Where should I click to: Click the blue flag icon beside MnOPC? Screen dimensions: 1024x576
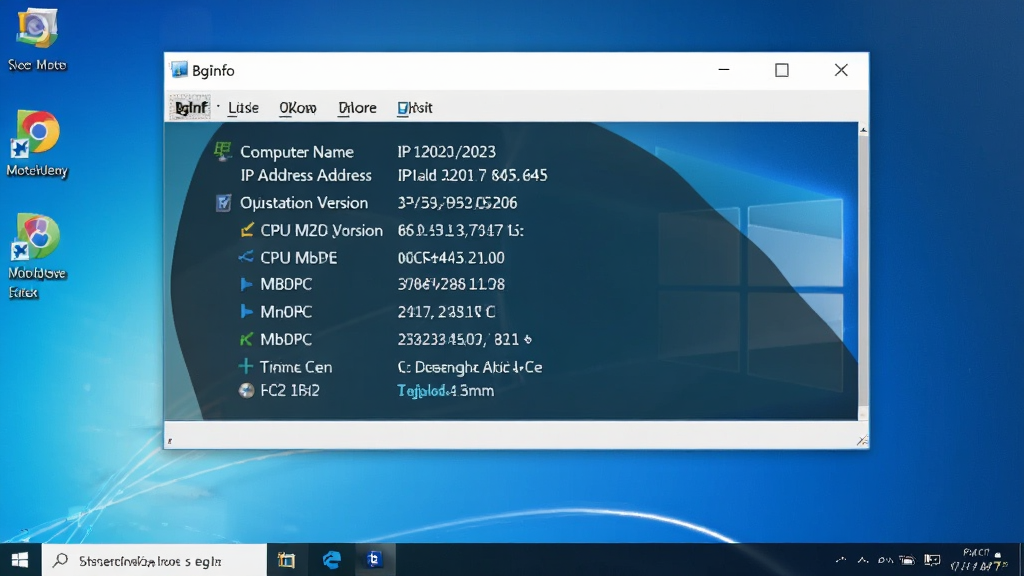click(x=246, y=312)
